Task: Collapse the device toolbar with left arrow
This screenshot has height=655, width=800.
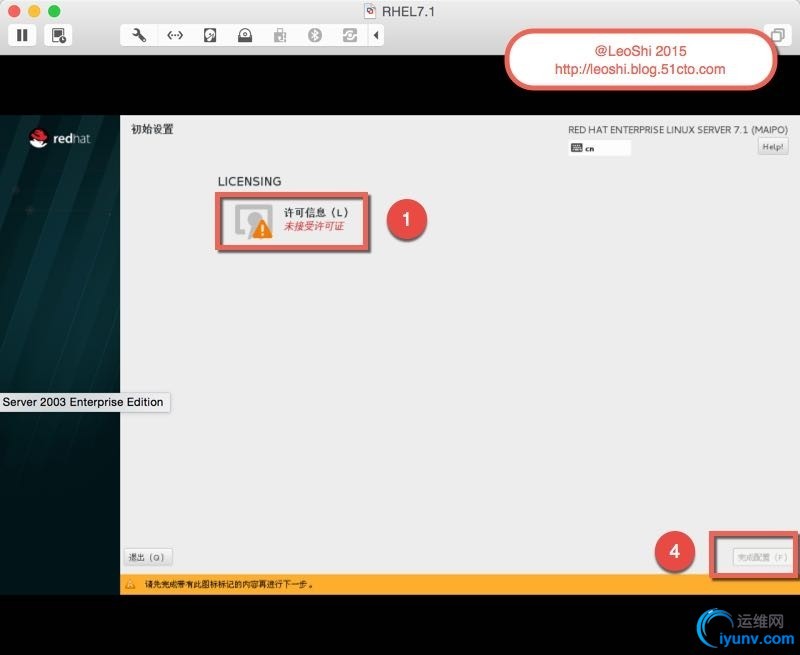Action: 376,35
